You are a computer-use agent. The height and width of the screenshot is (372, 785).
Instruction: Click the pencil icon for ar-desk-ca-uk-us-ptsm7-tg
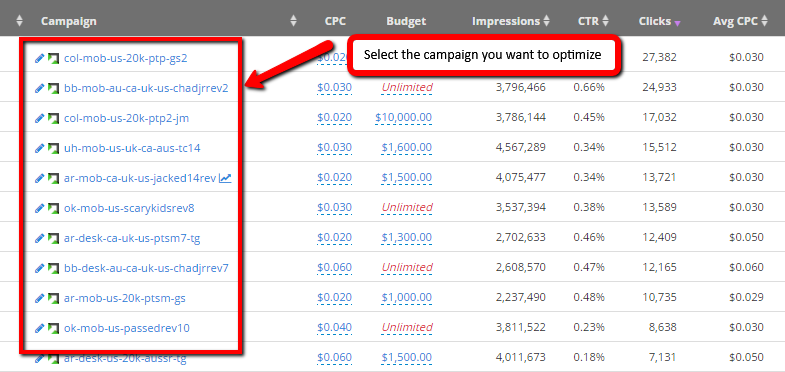tap(40, 238)
